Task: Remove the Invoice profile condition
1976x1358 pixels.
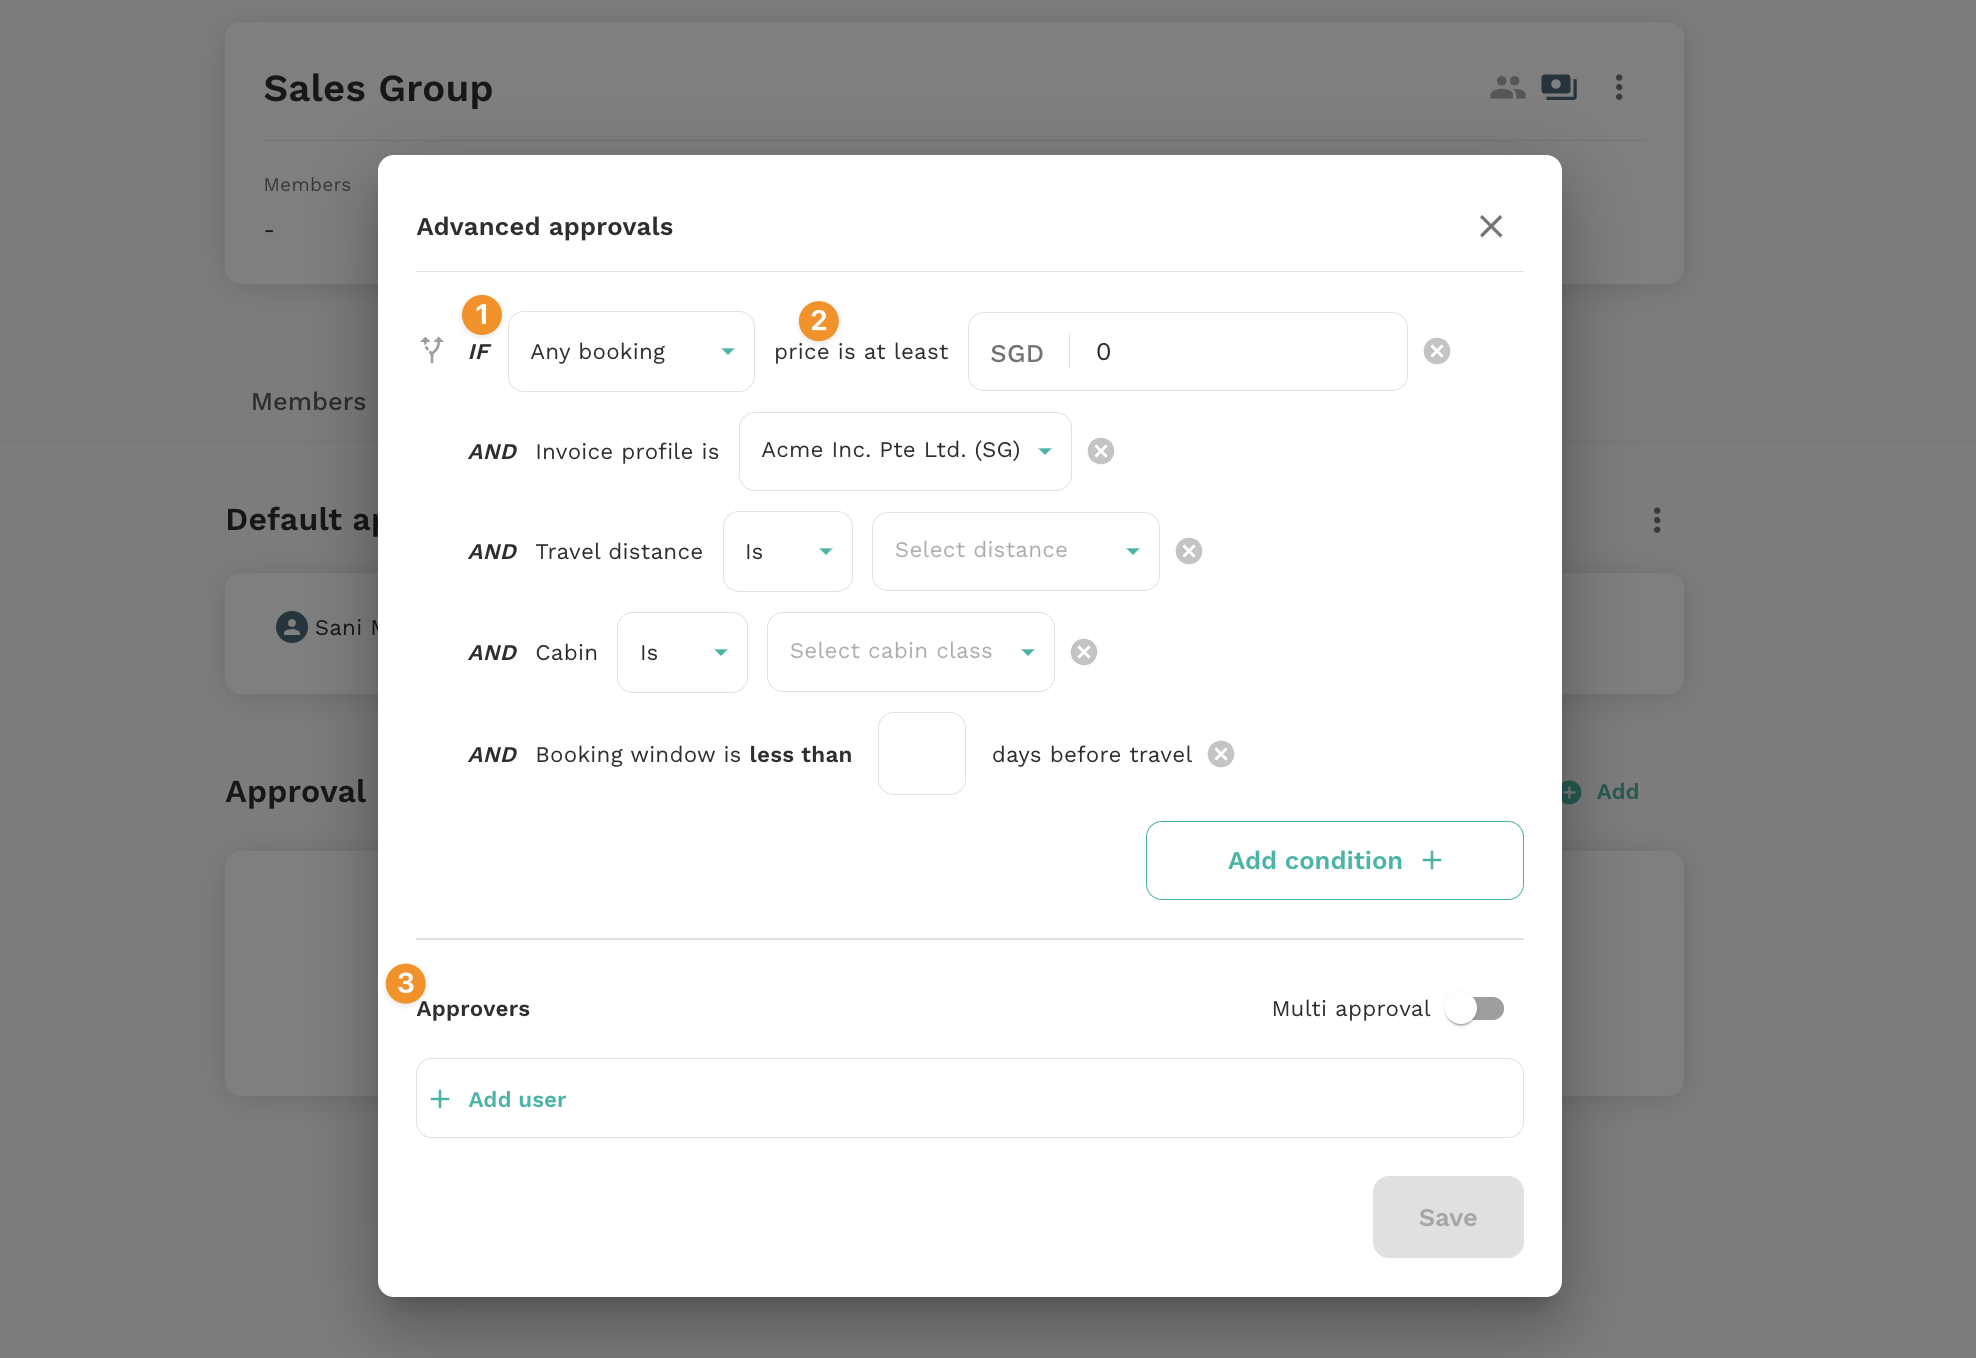Action: coord(1101,451)
